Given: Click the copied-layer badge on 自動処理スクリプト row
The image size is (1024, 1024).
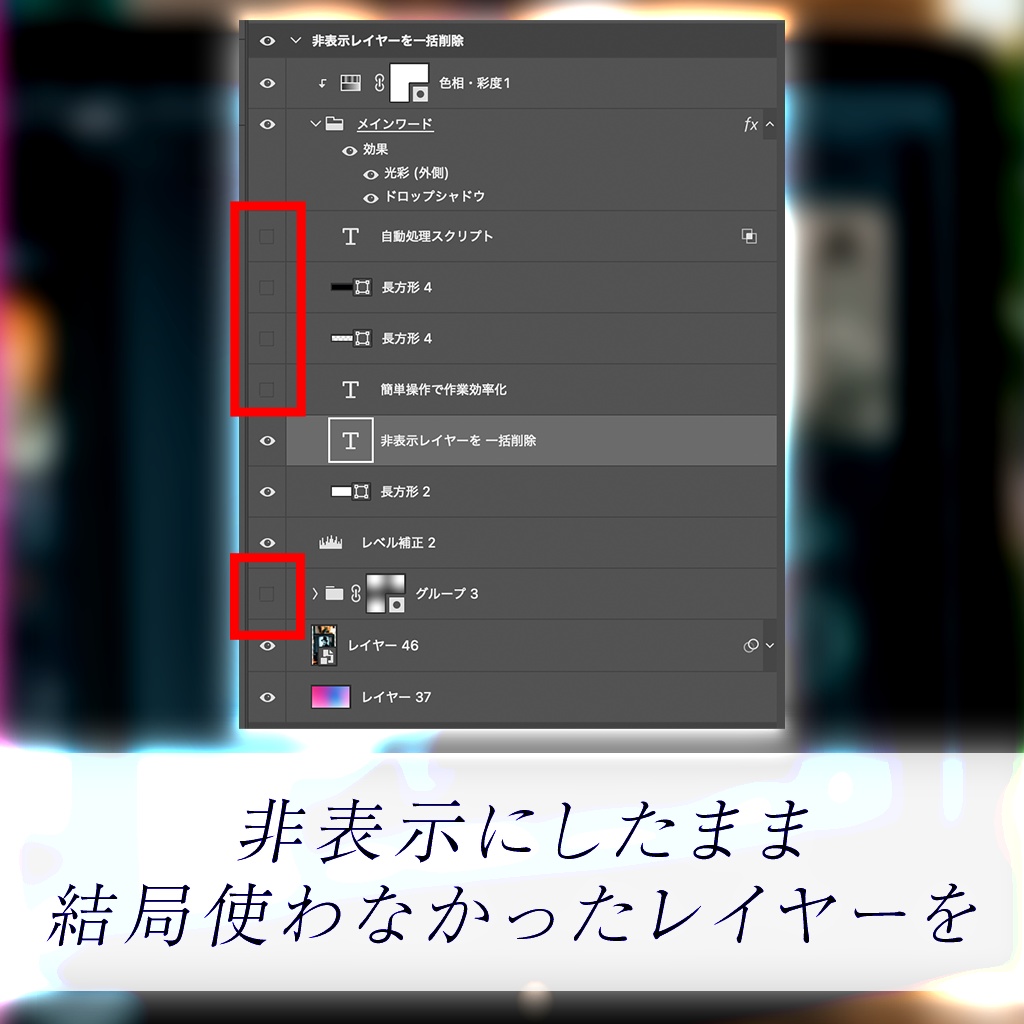Looking at the screenshot, I should [x=749, y=237].
